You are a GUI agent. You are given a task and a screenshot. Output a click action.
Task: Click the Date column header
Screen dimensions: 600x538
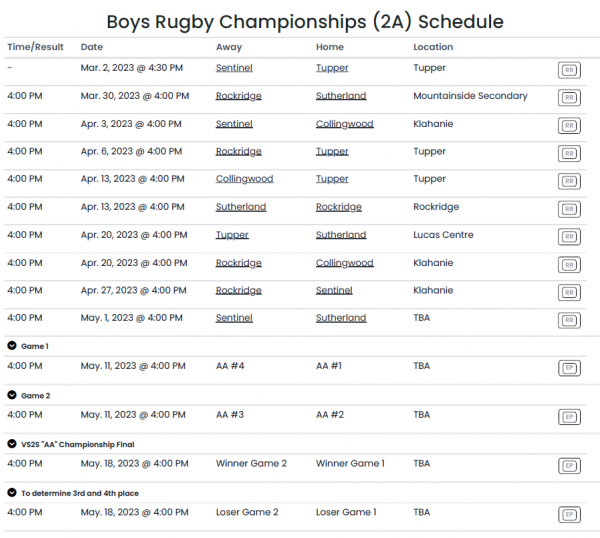[92, 47]
